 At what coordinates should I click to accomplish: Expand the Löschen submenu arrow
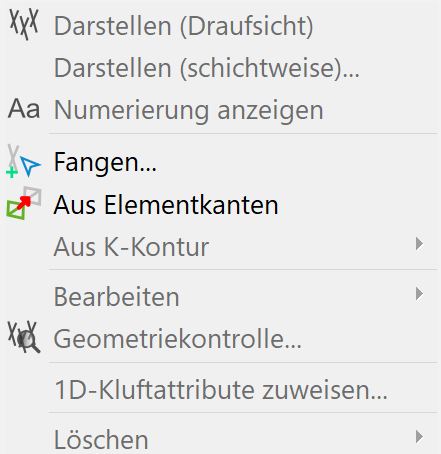click(419, 437)
